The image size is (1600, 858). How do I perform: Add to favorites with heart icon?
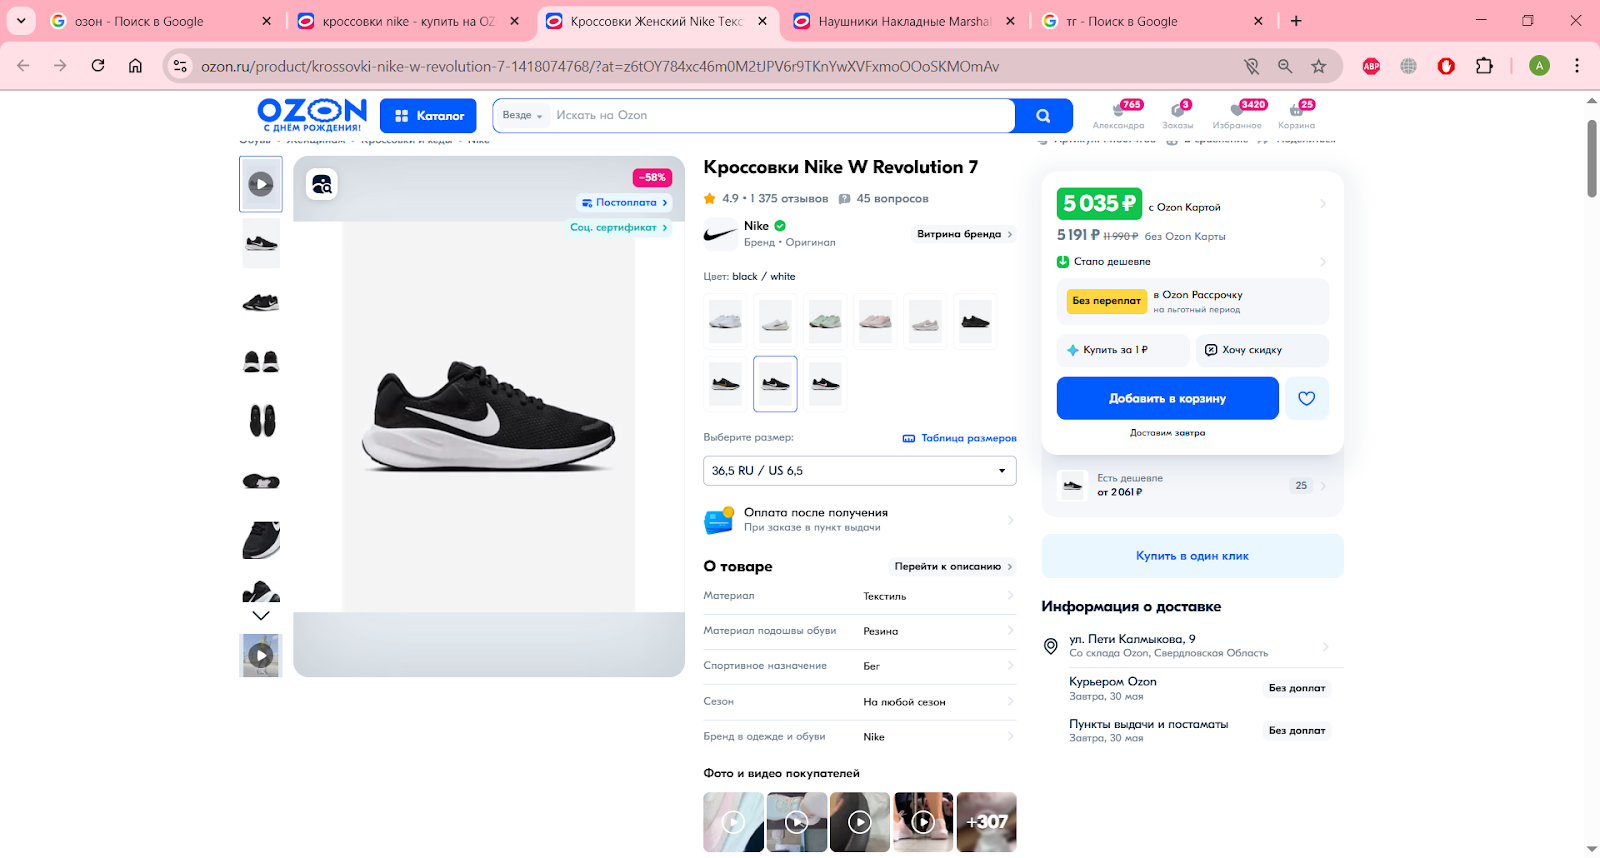1306,398
